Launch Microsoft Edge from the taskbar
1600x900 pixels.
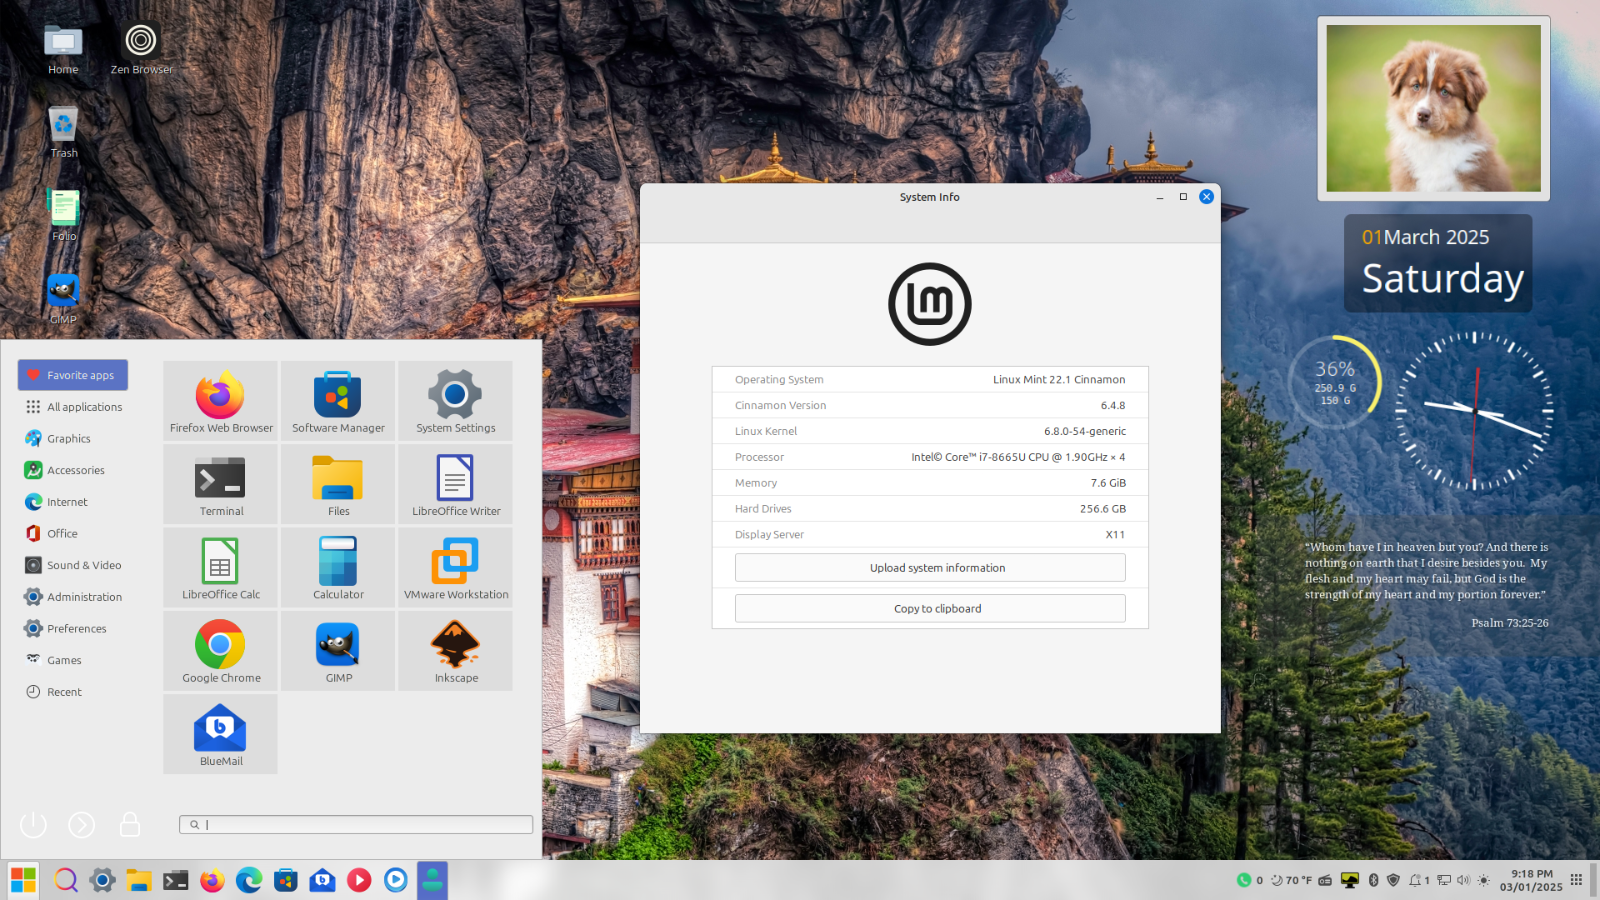[x=249, y=880]
